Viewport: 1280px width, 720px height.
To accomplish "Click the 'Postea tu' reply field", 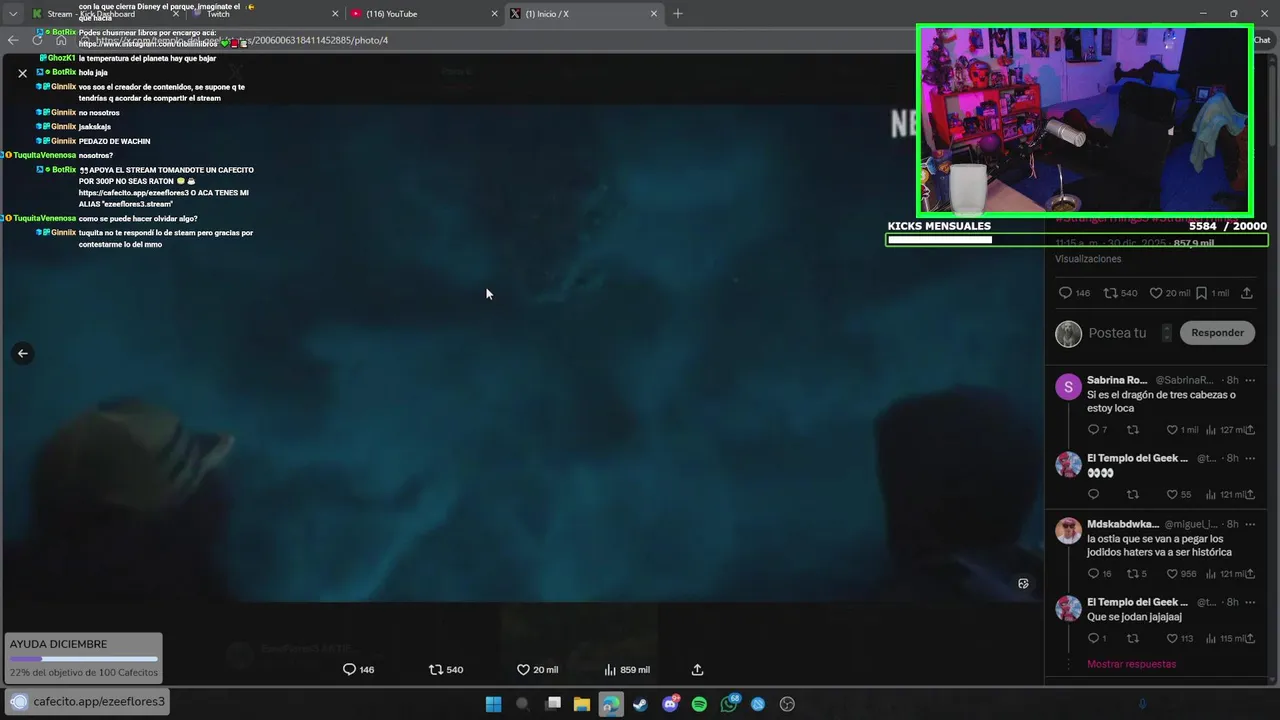I will pos(1117,333).
